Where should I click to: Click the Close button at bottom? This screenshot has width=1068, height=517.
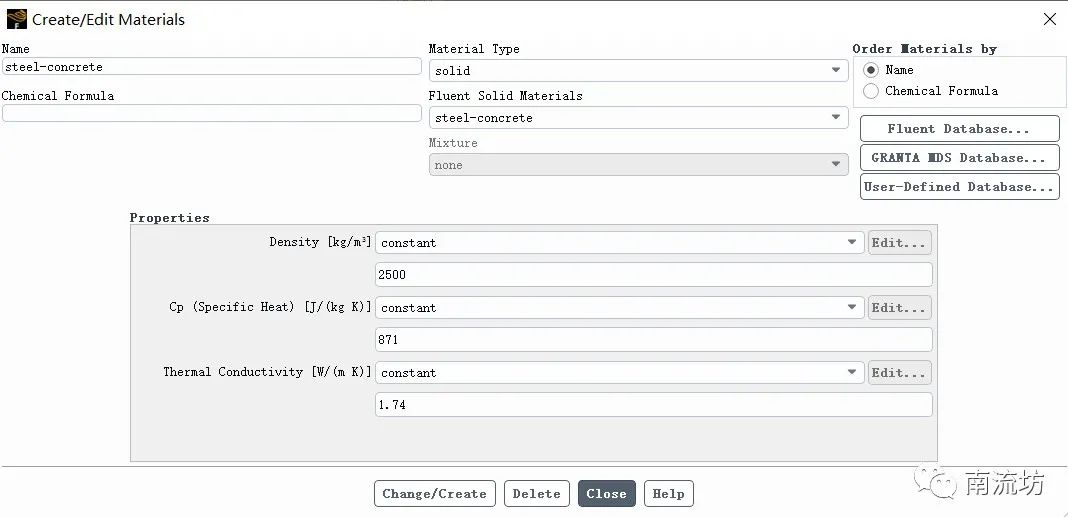coord(606,494)
